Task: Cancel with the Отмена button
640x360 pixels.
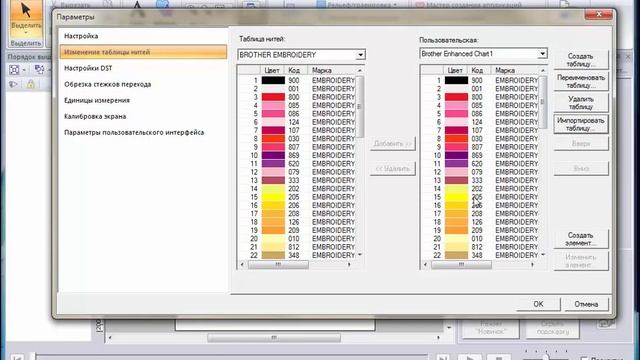Action: coord(586,304)
